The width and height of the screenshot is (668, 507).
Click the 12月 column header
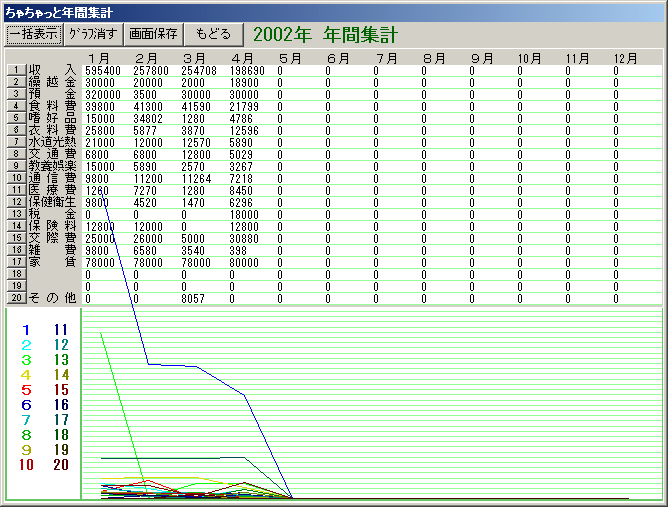coord(625,58)
